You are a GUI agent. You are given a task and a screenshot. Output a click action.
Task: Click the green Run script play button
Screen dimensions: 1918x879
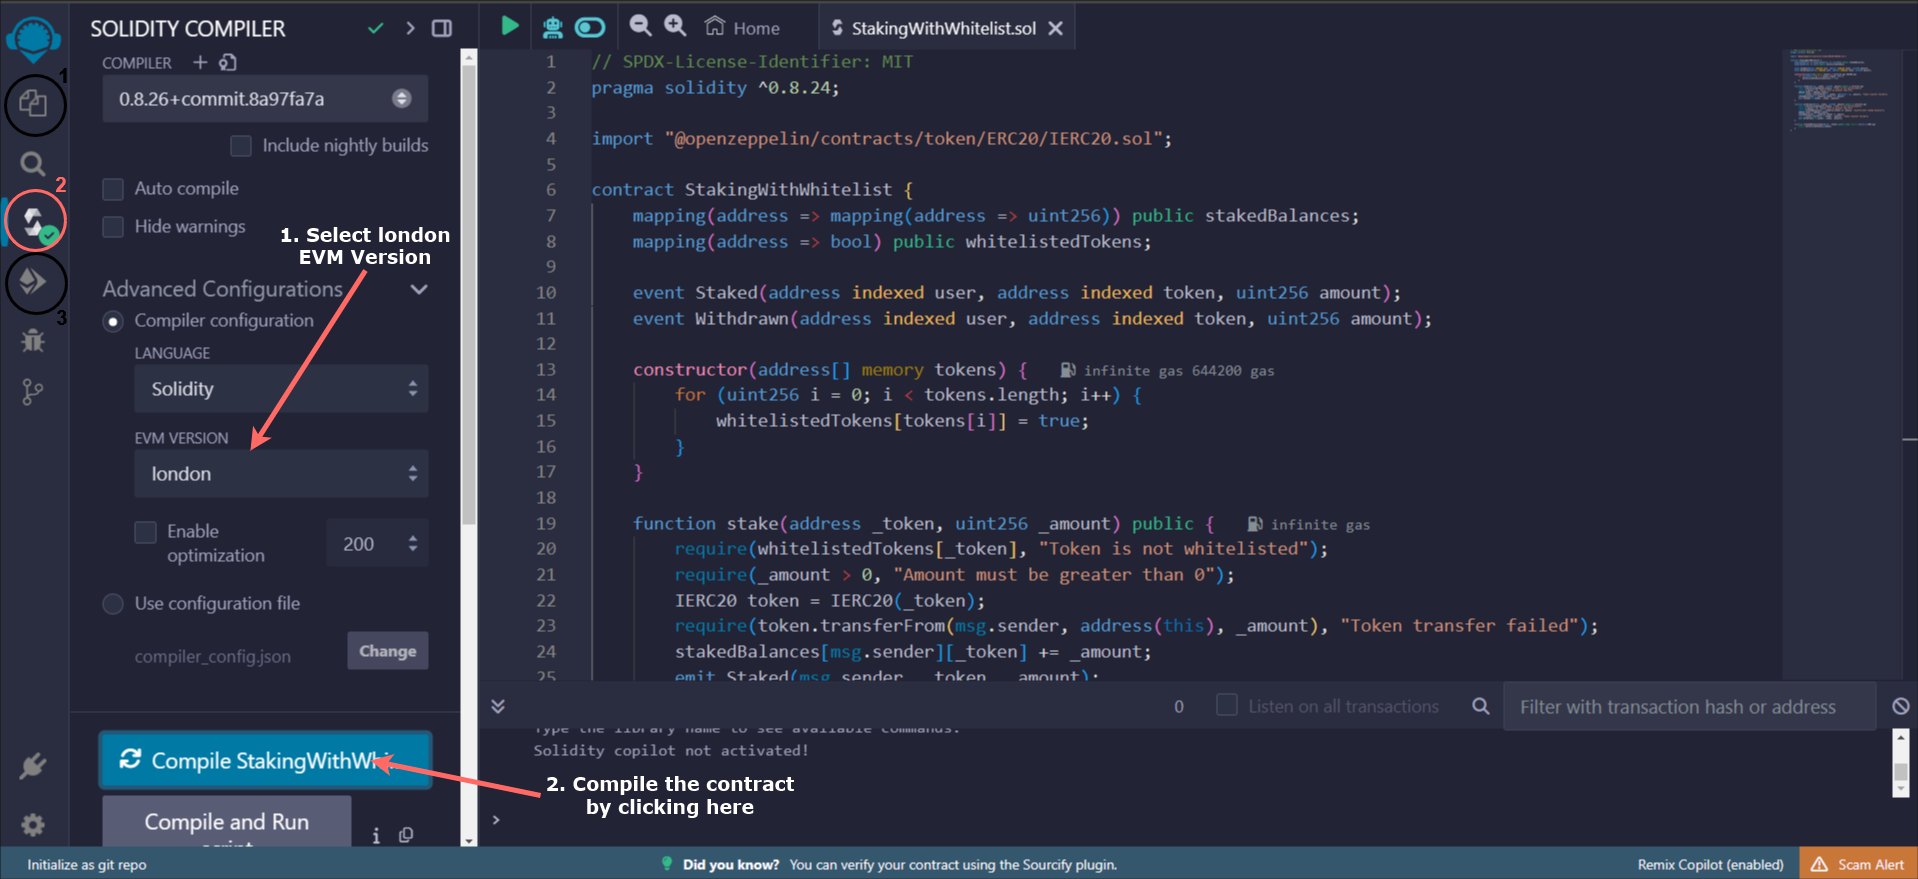tap(510, 27)
